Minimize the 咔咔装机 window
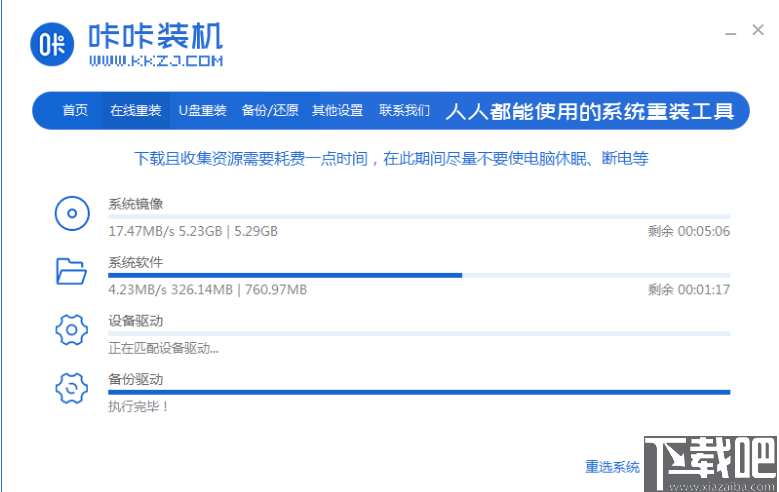This screenshot has height=492, width=779. click(x=732, y=32)
